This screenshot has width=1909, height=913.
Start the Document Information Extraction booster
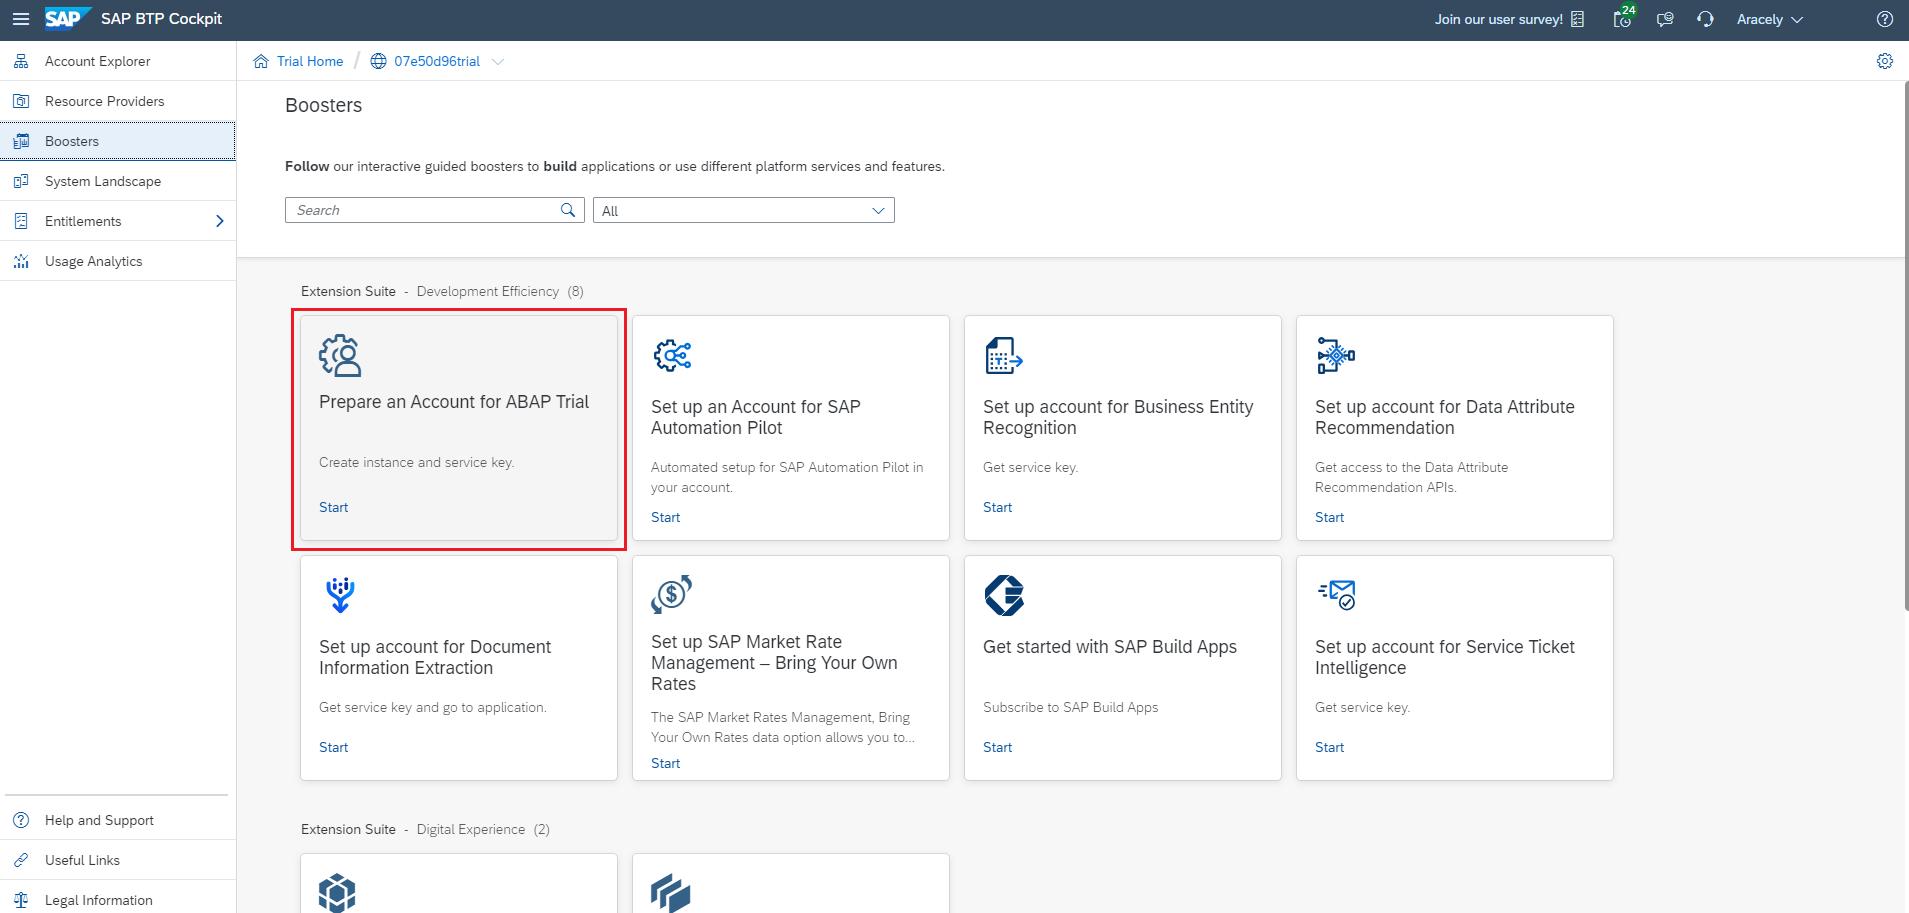333,747
